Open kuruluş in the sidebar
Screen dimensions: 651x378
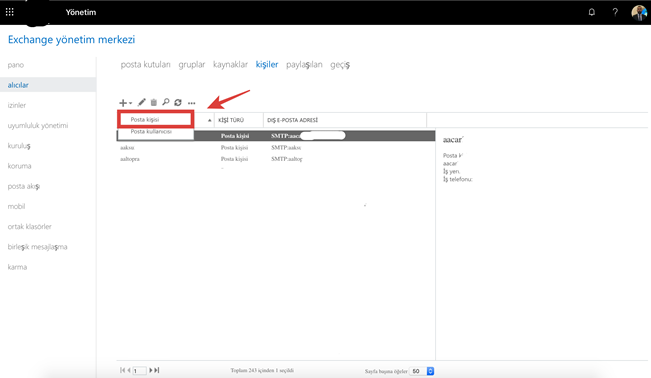[x=19, y=146]
